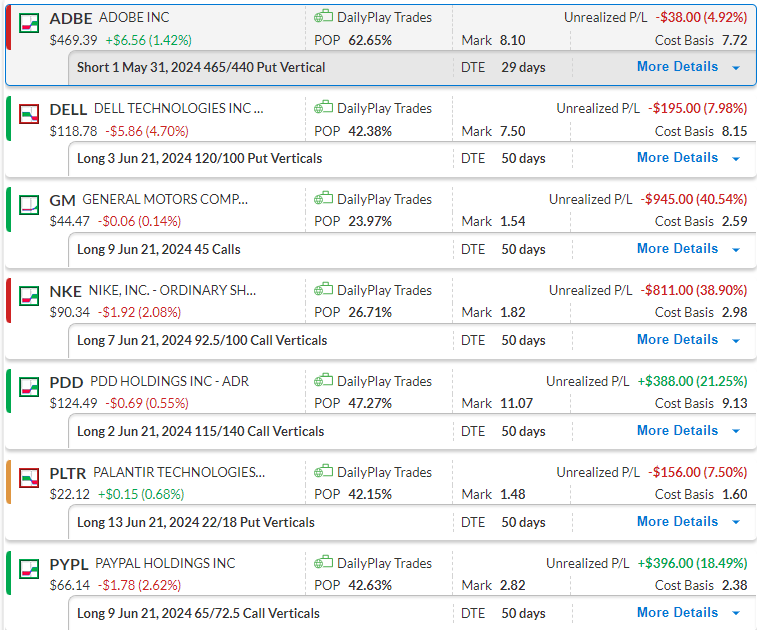Screen dimensions: 757x630
Task: Open the PYPL risk graph icon
Action: (x=29, y=569)
